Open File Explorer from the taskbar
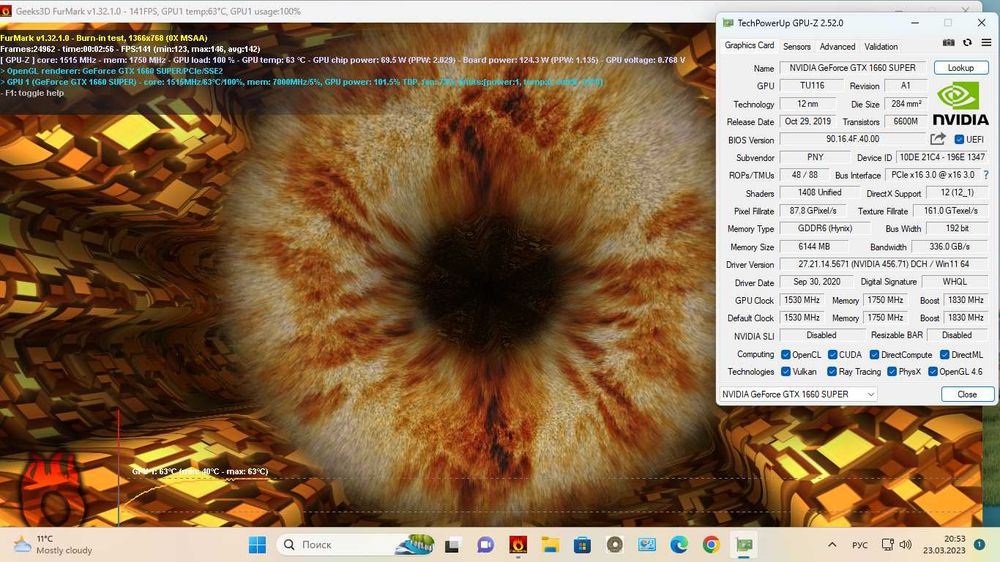This screenshot has height=562, width=1000. click(x=550, y=545)
